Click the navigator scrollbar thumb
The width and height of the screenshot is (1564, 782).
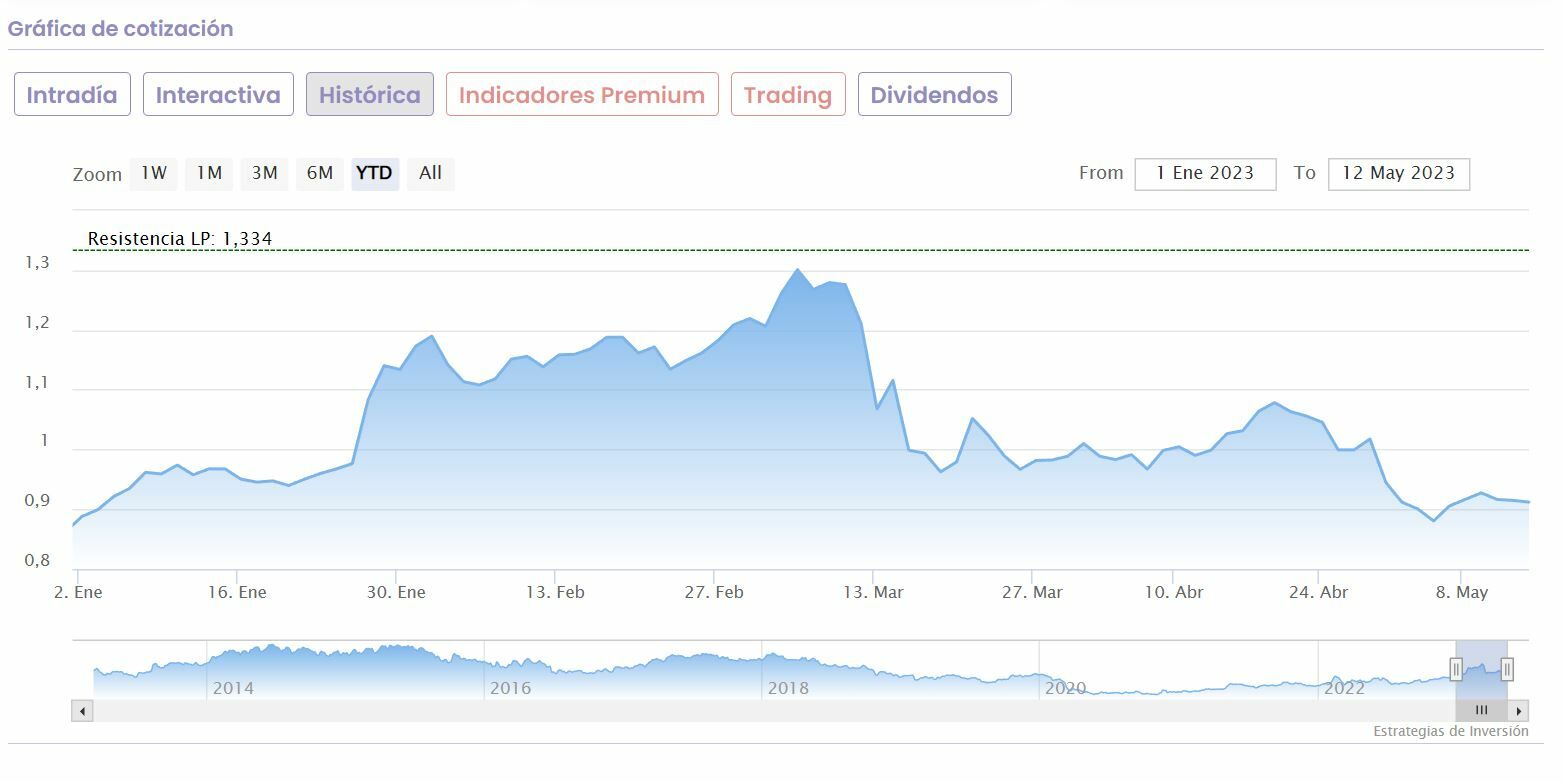1482,711
